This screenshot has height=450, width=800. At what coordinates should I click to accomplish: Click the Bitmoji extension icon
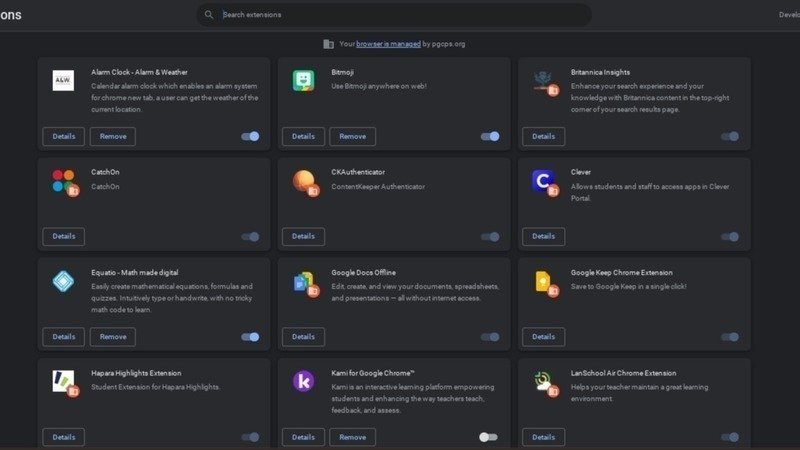303,81
